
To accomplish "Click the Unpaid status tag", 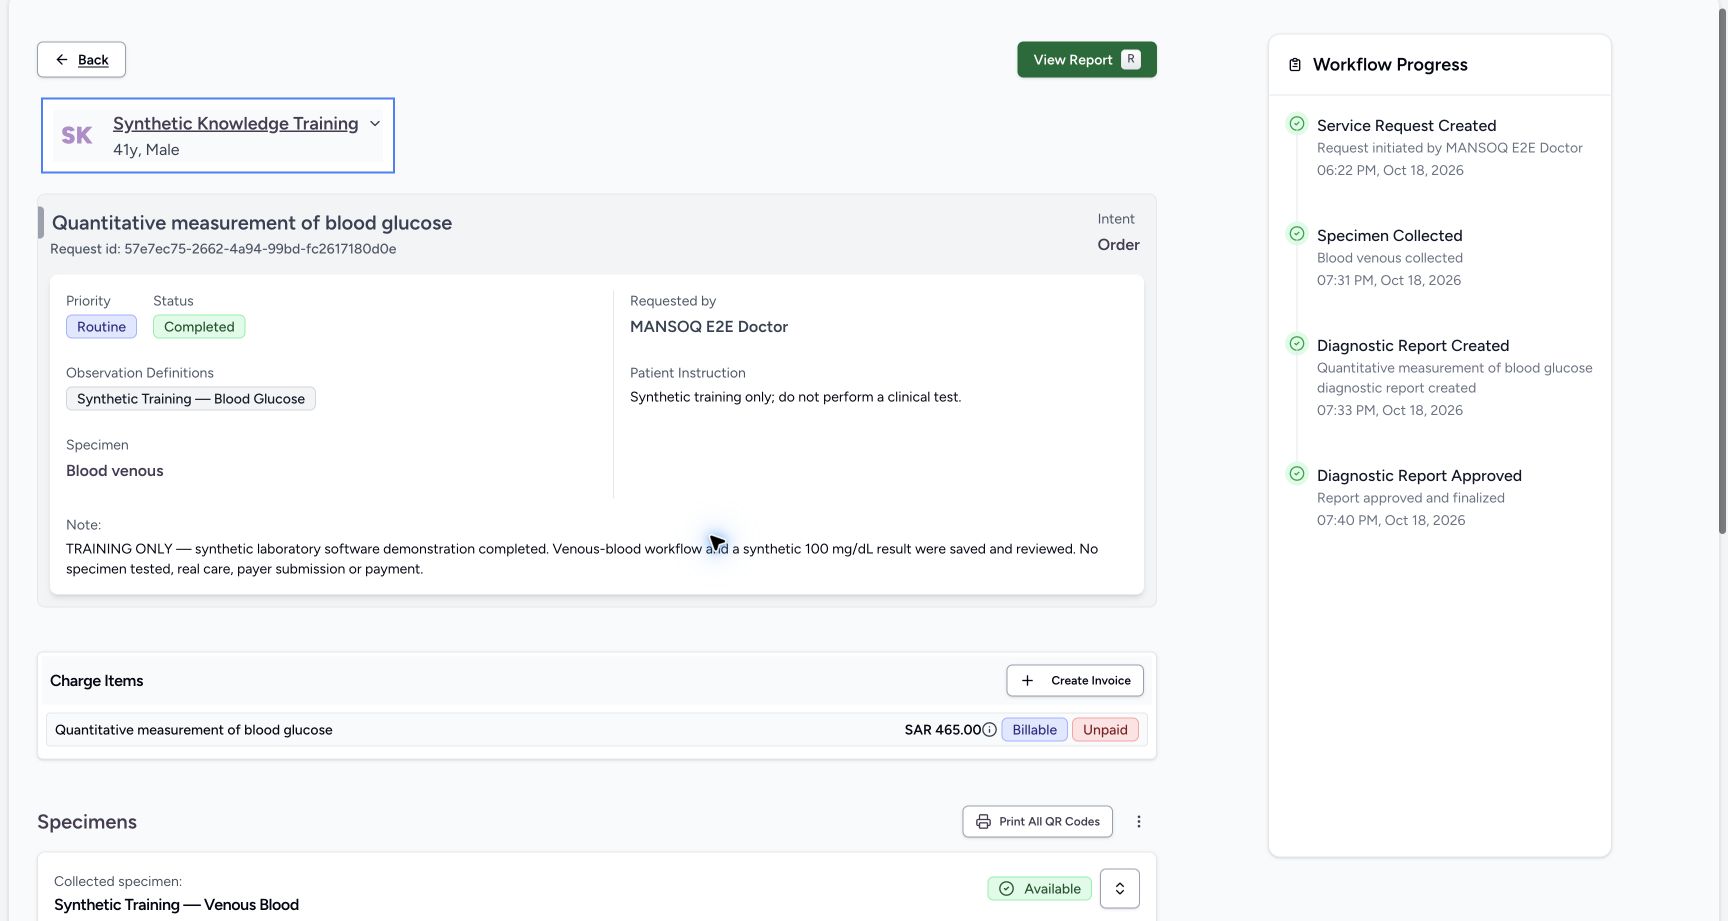I will [x=1105, y=730].
